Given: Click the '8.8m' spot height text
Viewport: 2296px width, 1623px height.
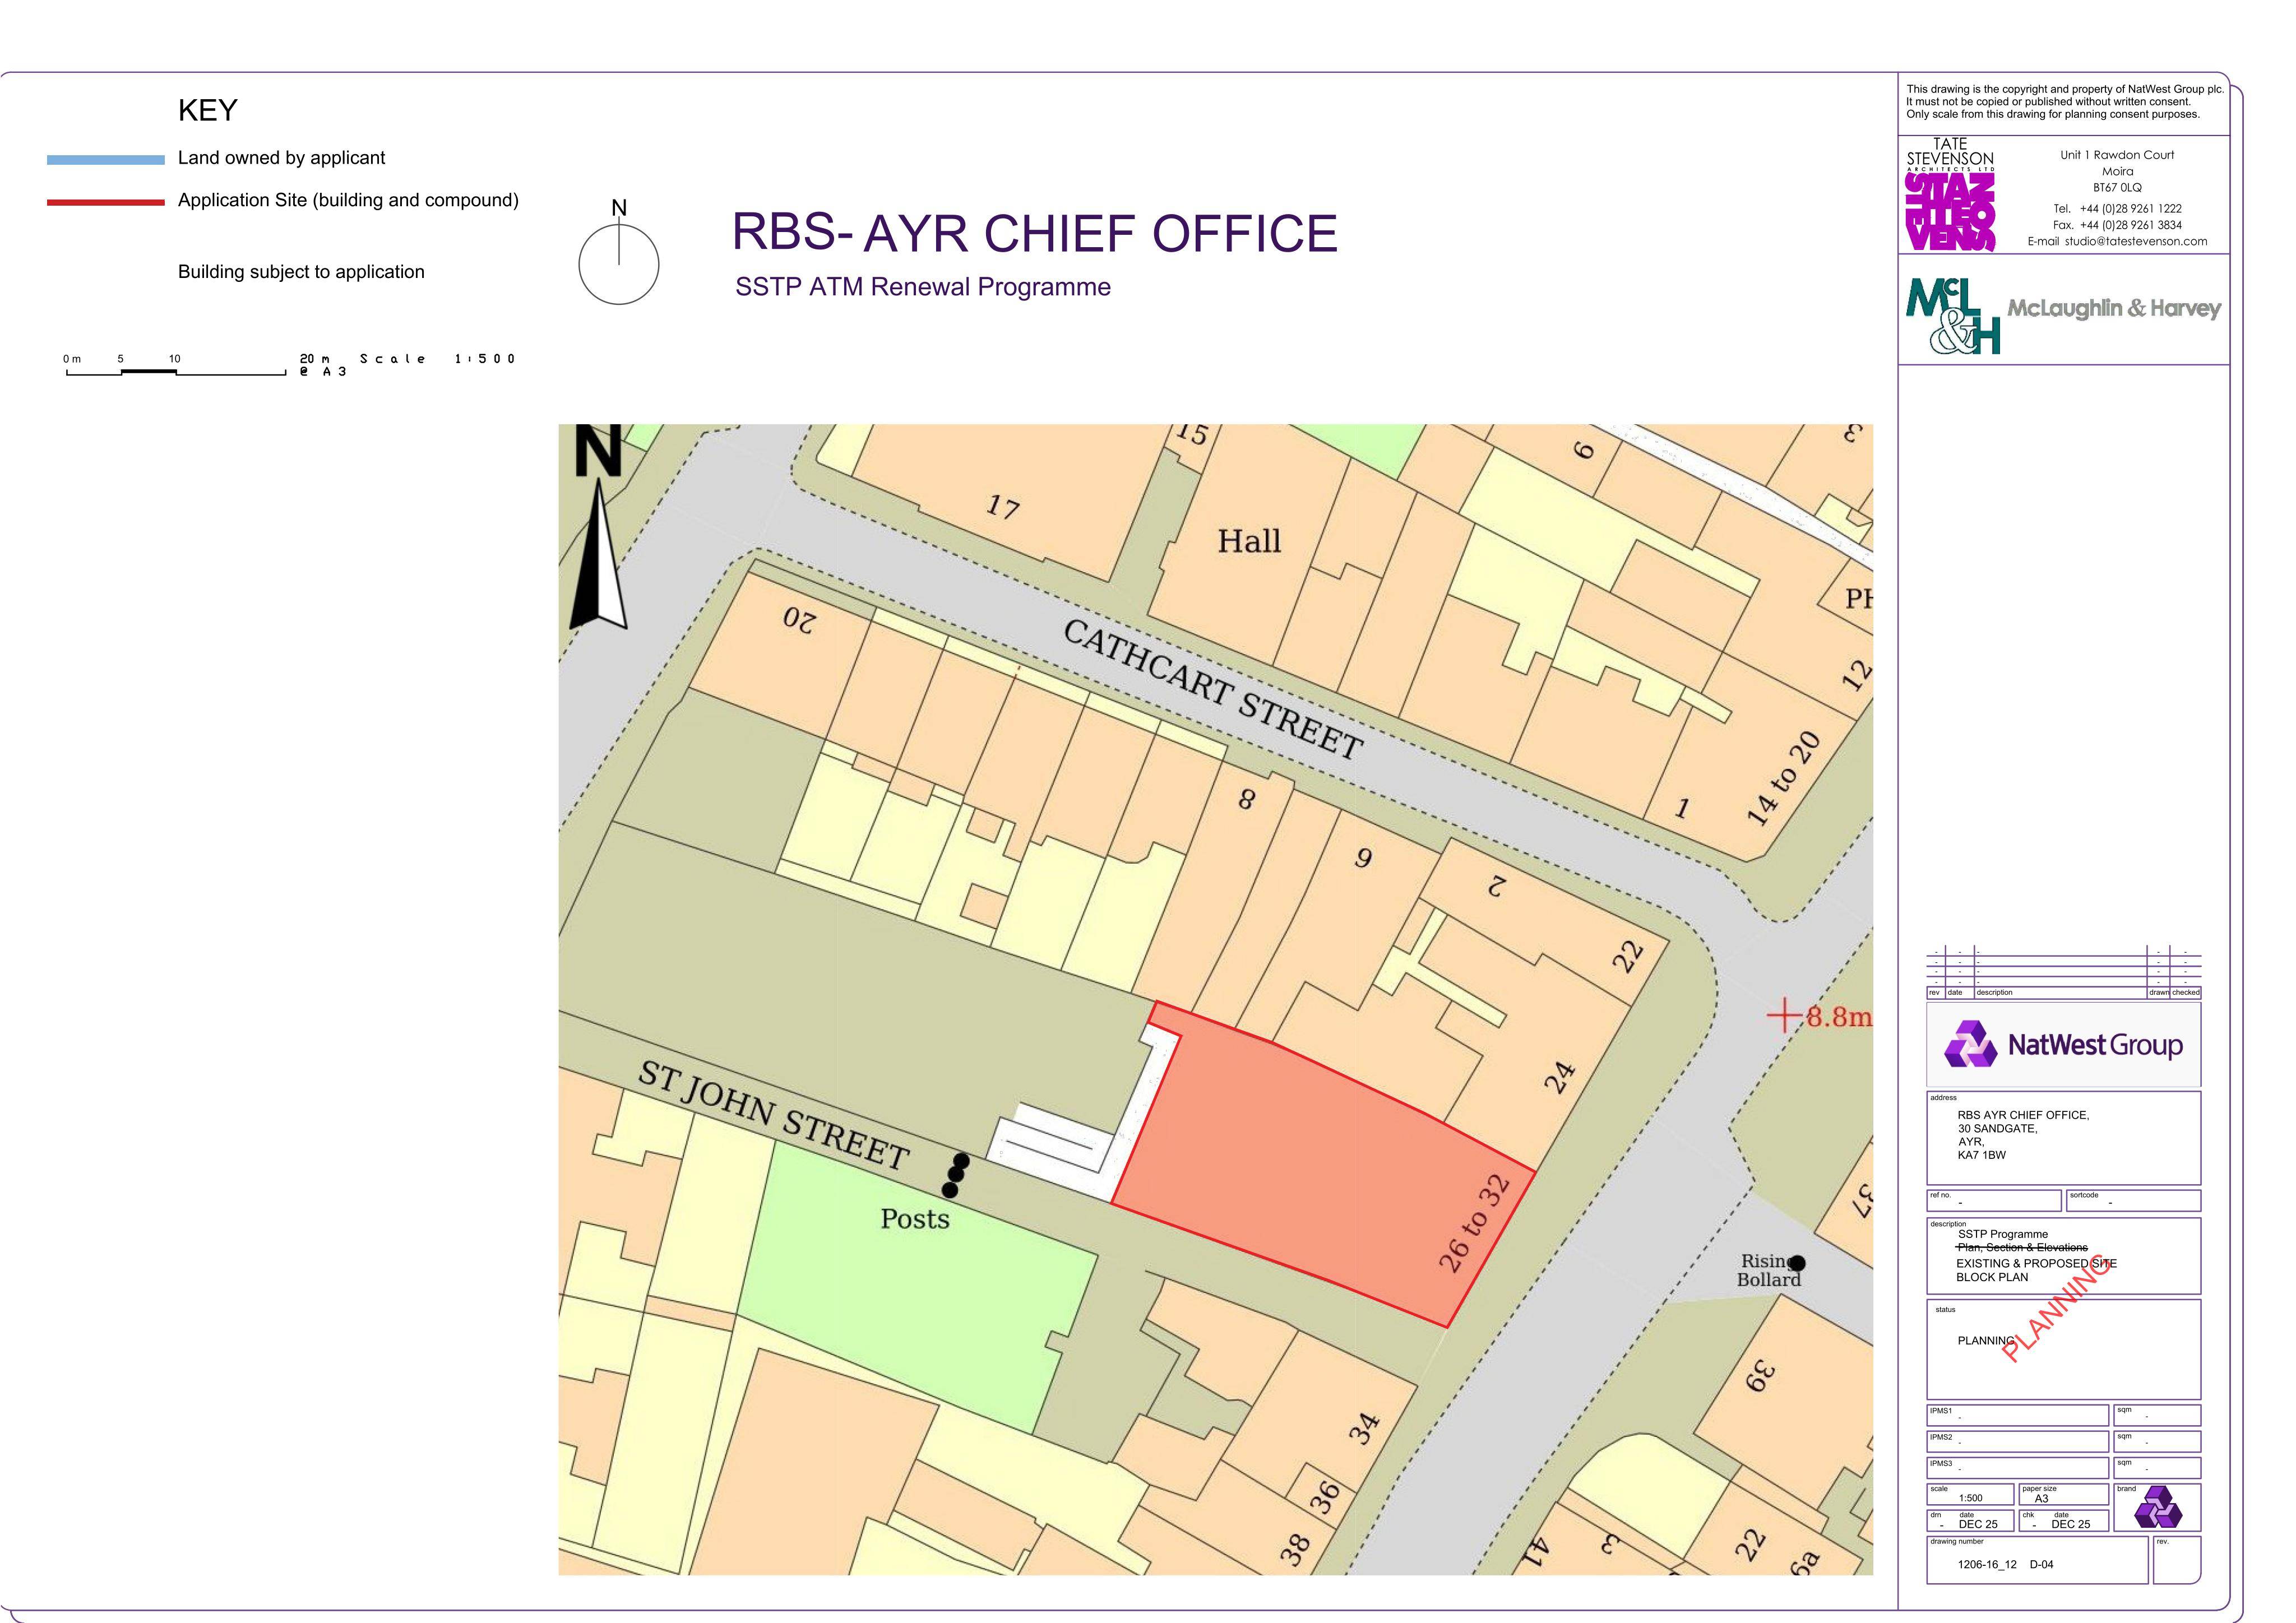Looking at the screenshot, I should point(1838,1018).
